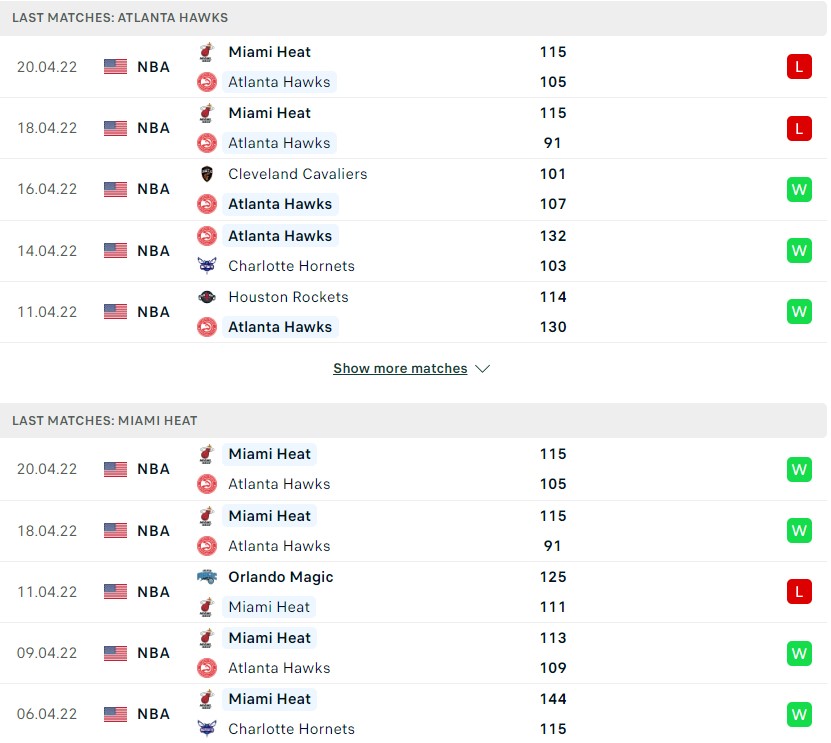The image size is (831, 743).
Task: Click US flag beside the 16.04.22 match
Action: (116, 189)
